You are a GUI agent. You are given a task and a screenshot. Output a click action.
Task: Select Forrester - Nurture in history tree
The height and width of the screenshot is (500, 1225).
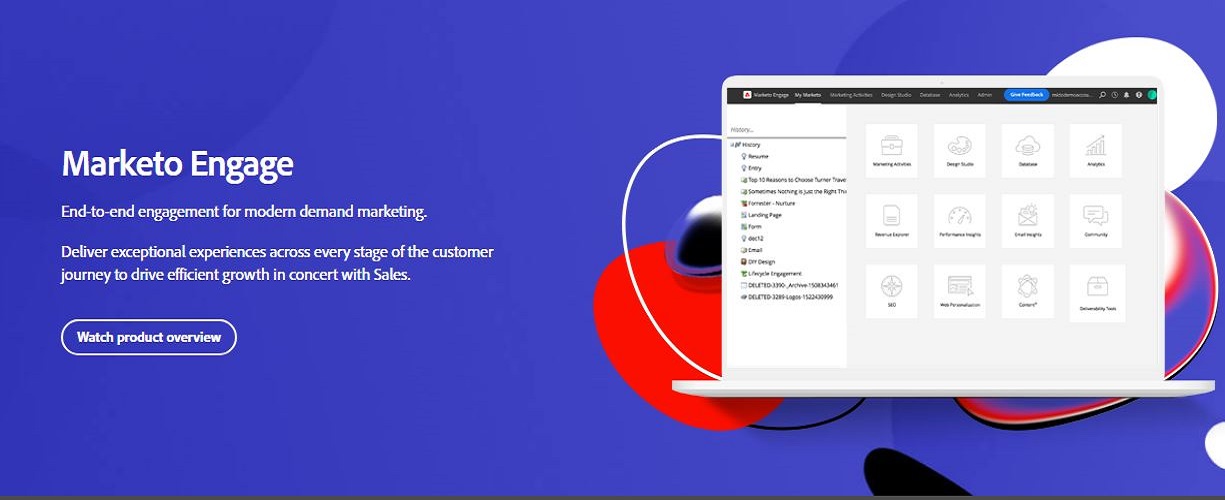click(x=776, y=203)
